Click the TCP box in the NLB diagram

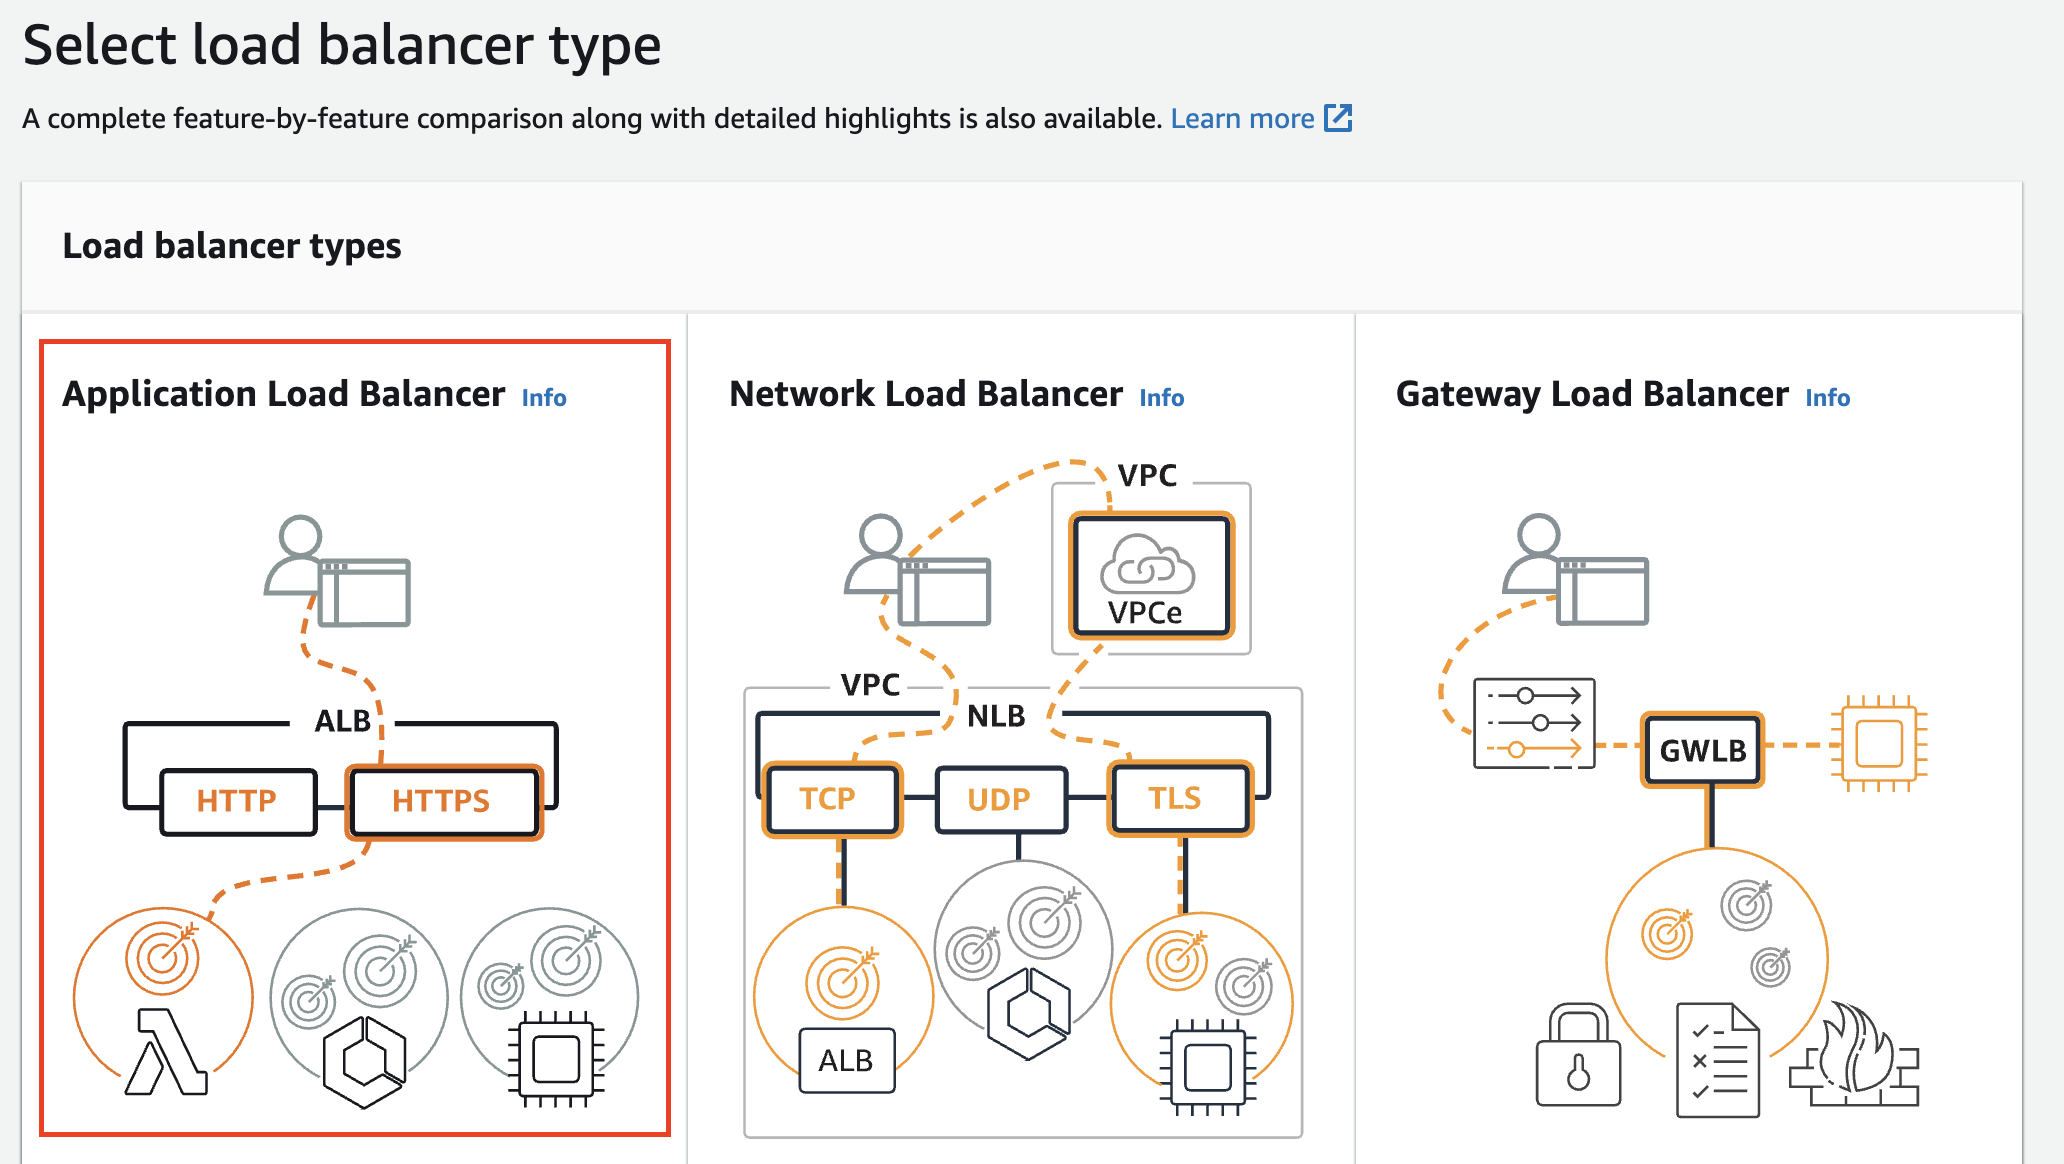(x=831, y=799)
